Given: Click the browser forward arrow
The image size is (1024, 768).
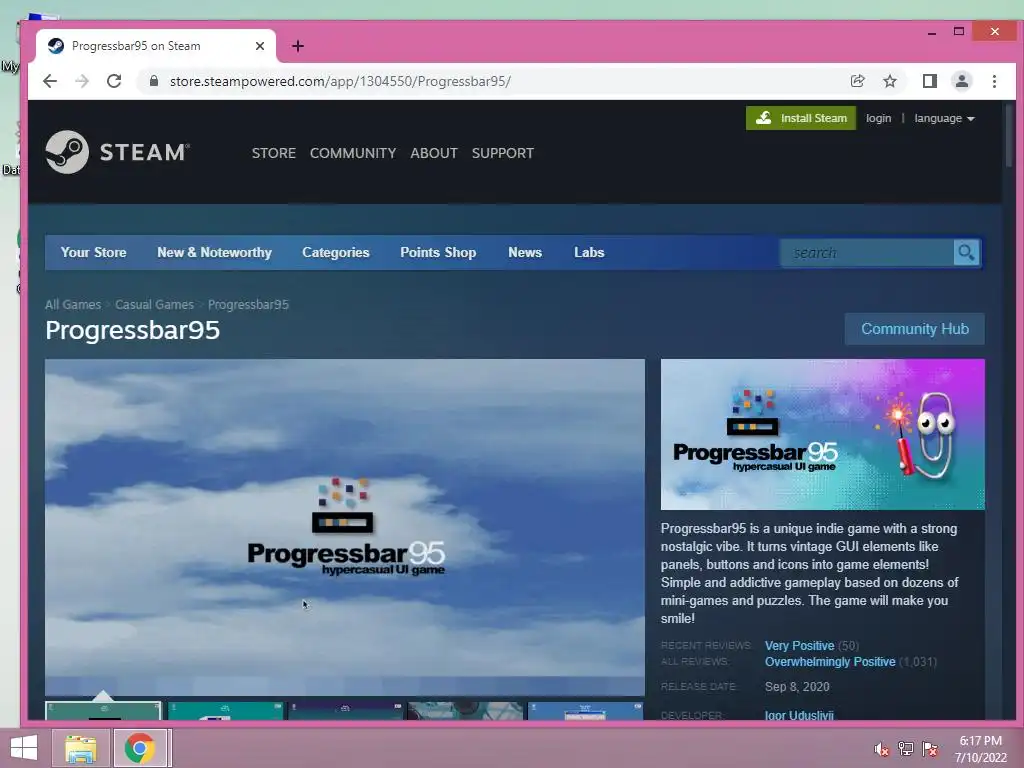Looking at the screenshot, I should pyautogui.click(x=82, y=81).
